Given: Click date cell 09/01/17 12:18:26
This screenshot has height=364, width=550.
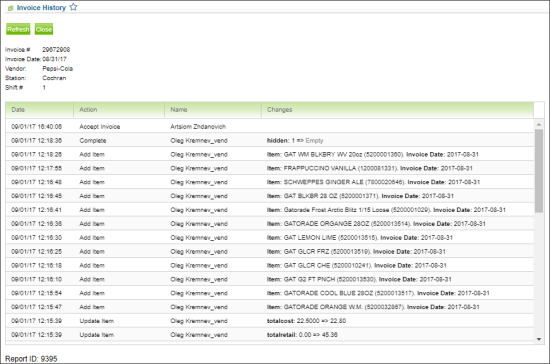Looking at the screenshot, I should coord(36,154).
